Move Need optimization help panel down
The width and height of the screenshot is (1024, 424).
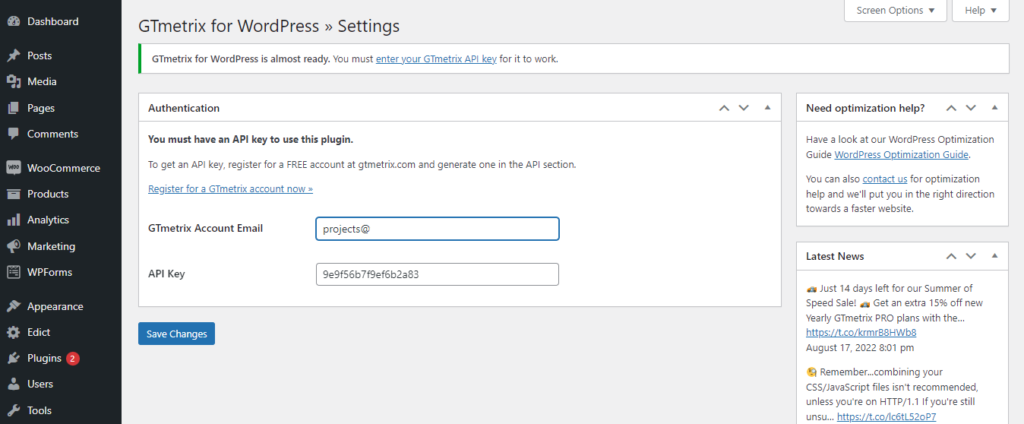point(971,108)
